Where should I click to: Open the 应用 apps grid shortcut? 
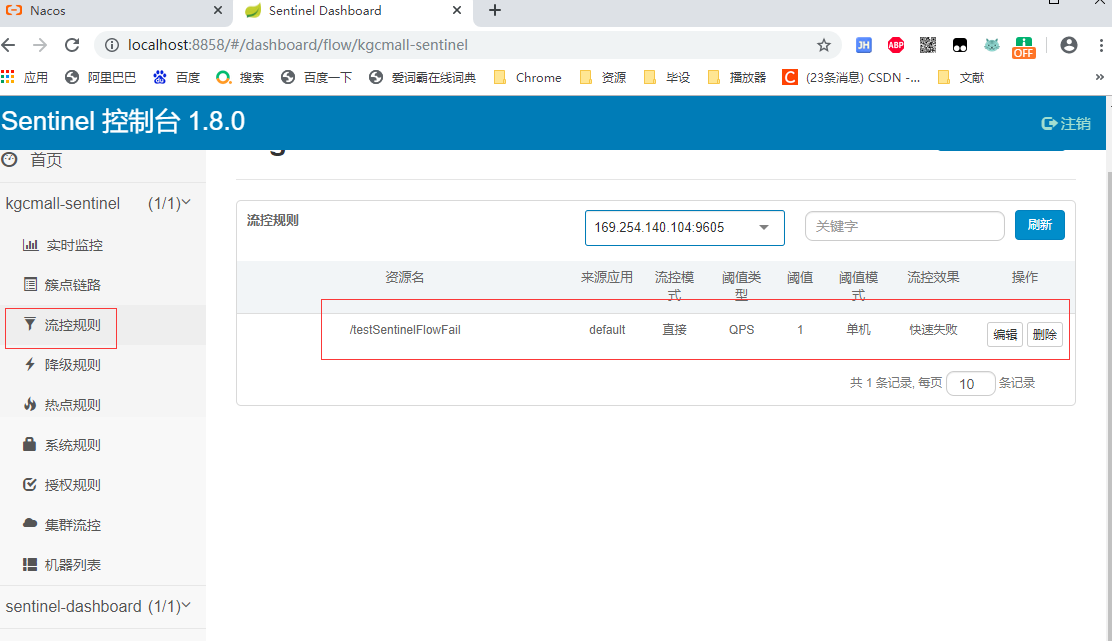25,77
